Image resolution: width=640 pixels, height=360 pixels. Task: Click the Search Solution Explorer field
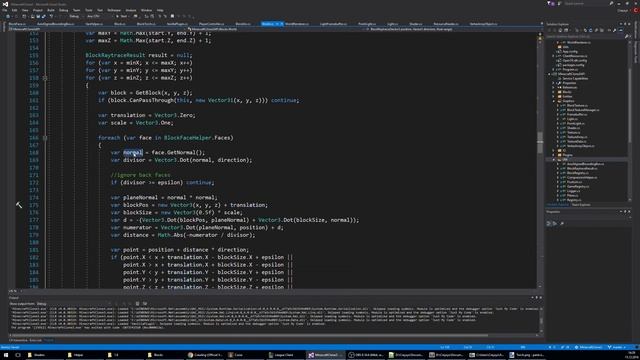(586, 37)
